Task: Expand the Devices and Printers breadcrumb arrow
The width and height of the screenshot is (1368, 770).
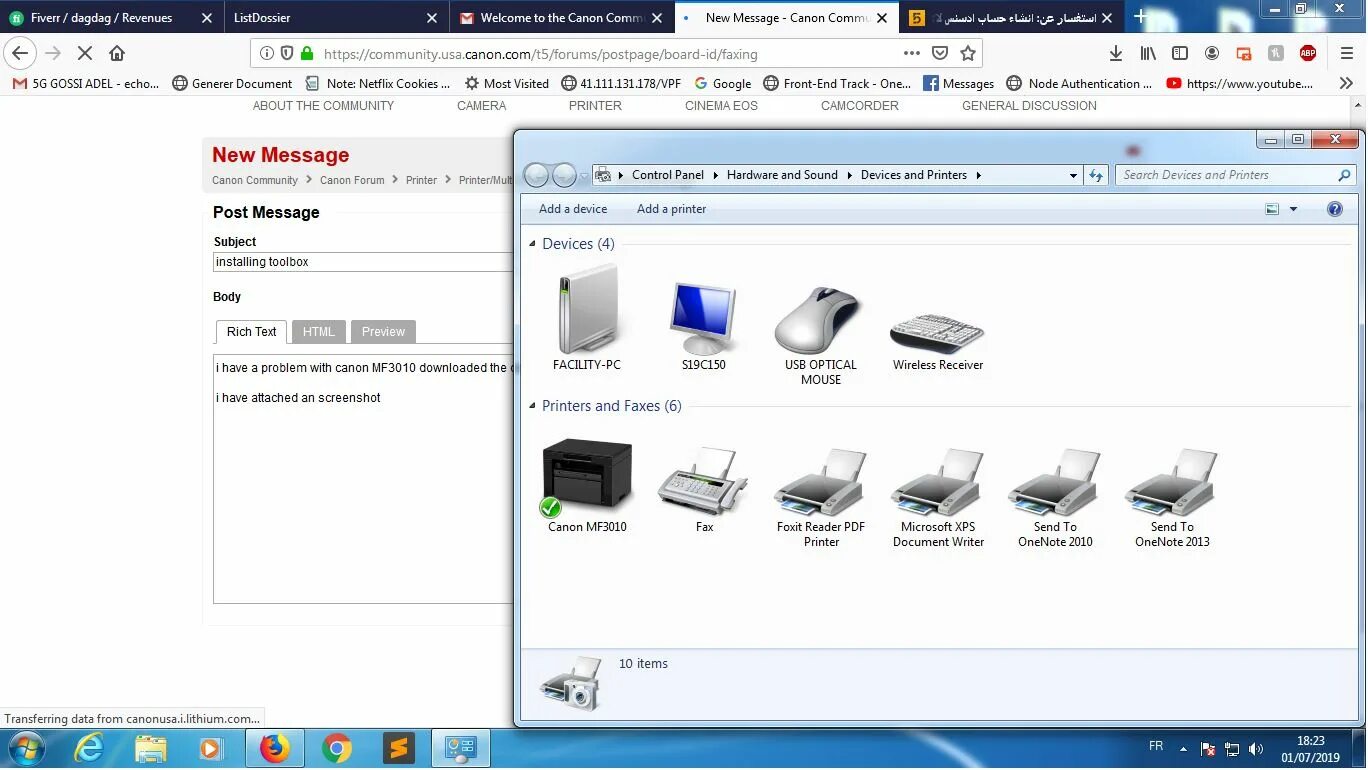Action: click(x=979, y=175)
